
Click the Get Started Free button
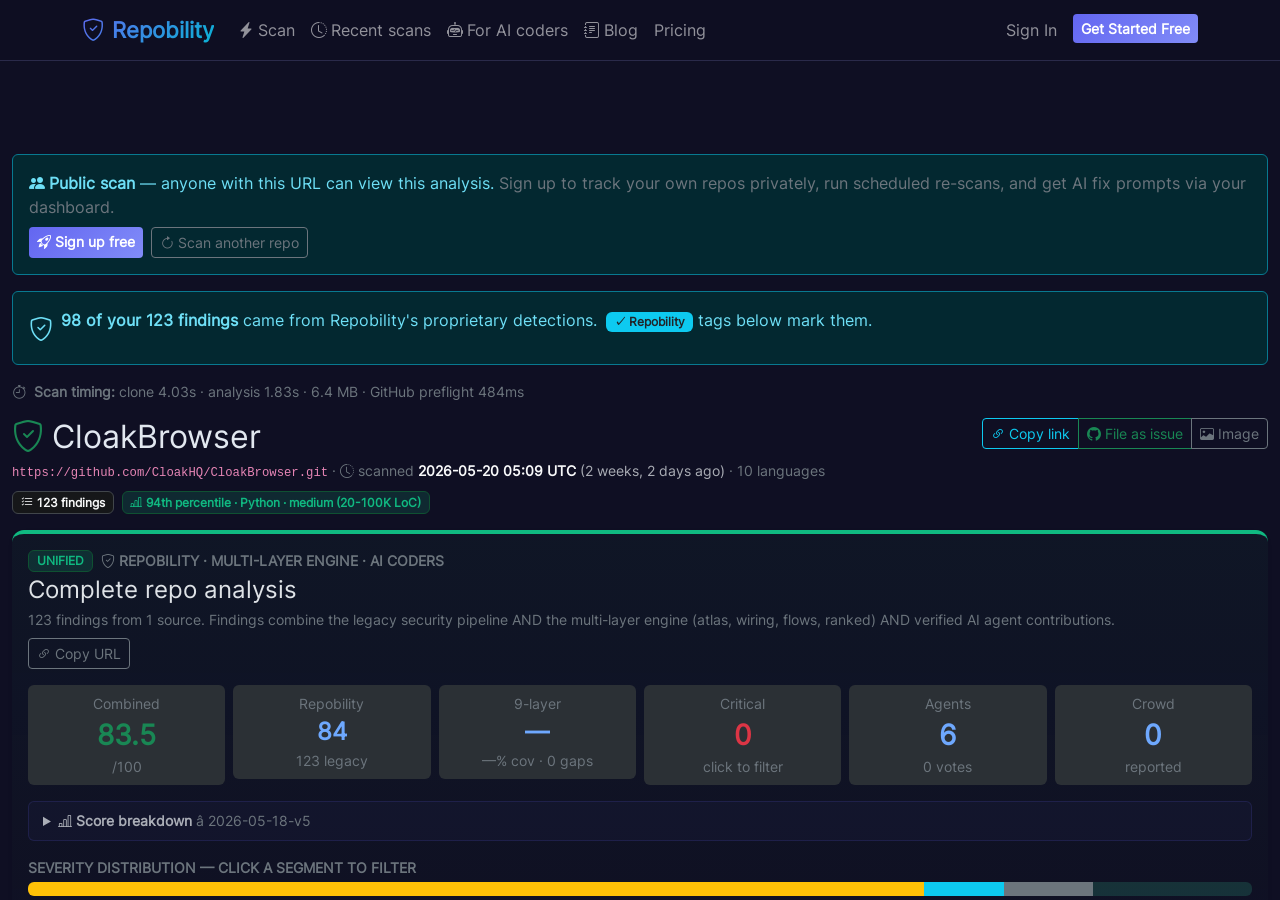click(x=1135, y=29)
